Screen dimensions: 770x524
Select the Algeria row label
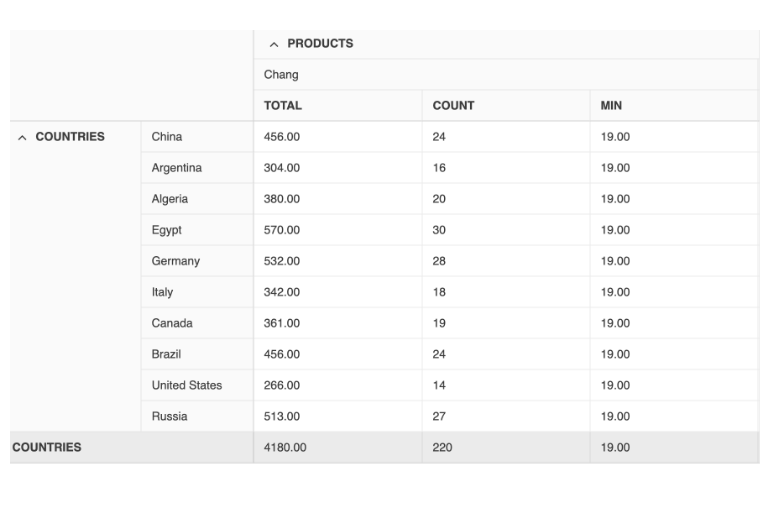tap(170, 199)
